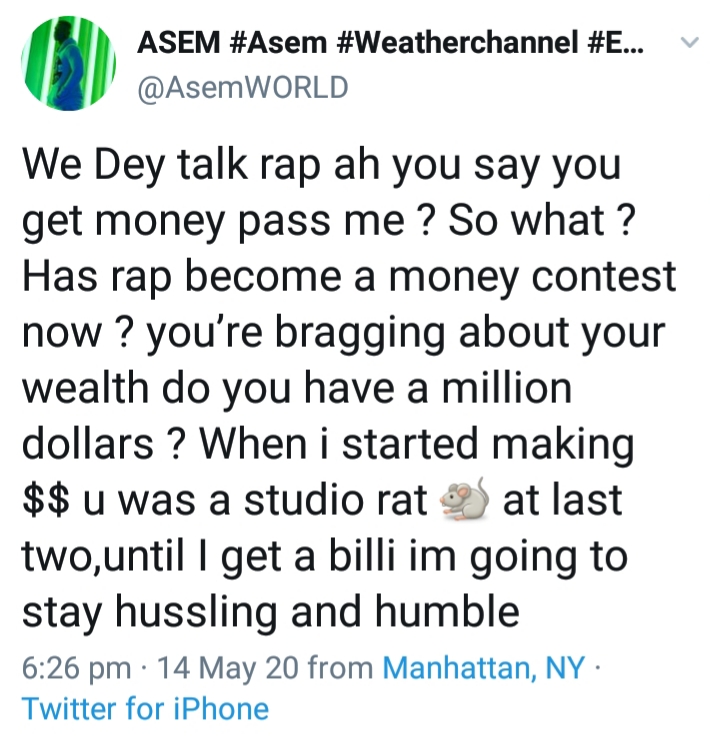The width and height of the screenshot is (710, 749).
Task: Click the rat emoji in the tweet
Action: point(464,500)
